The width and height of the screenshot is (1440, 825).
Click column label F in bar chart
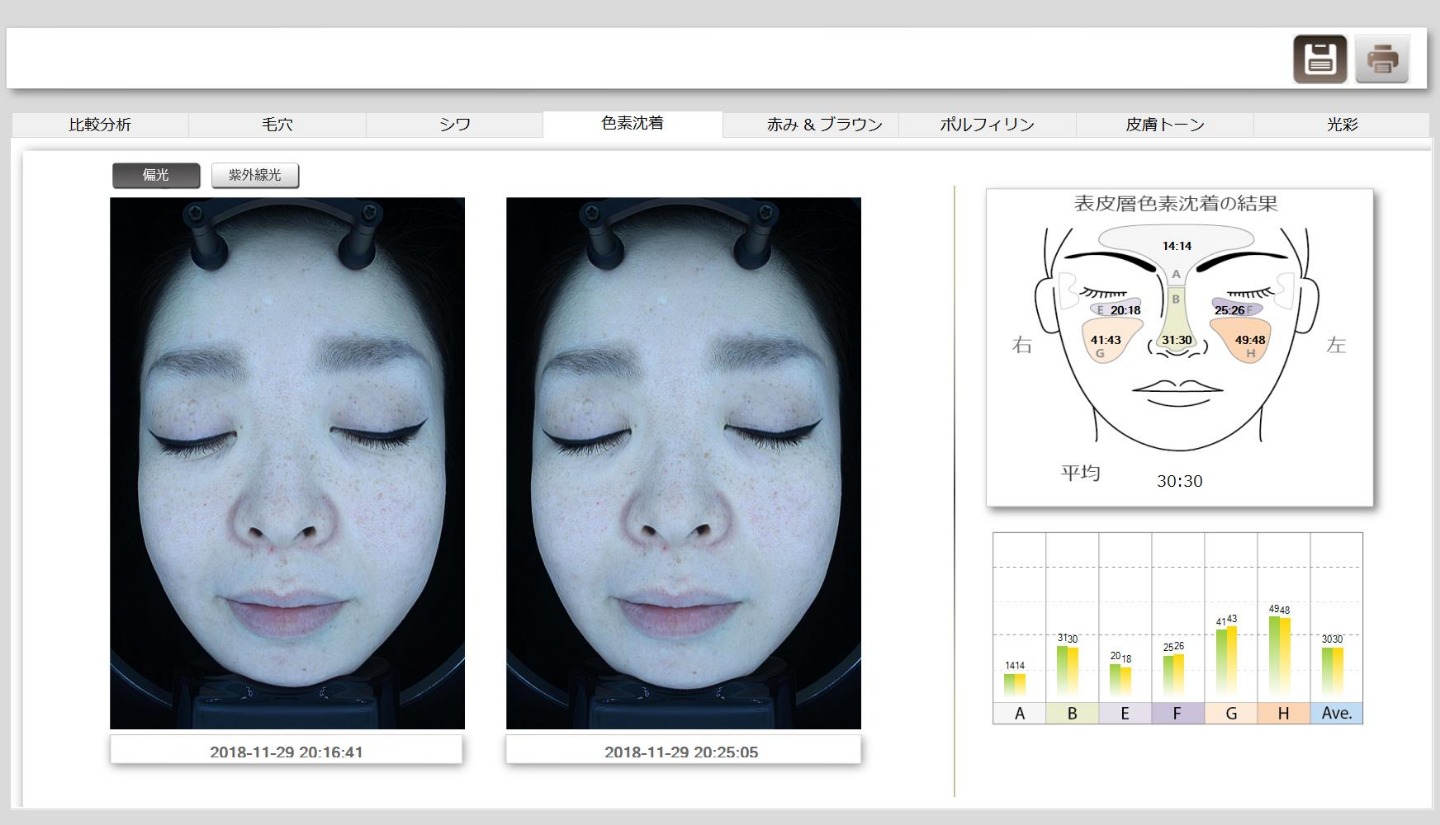(x=1178, y=713)
